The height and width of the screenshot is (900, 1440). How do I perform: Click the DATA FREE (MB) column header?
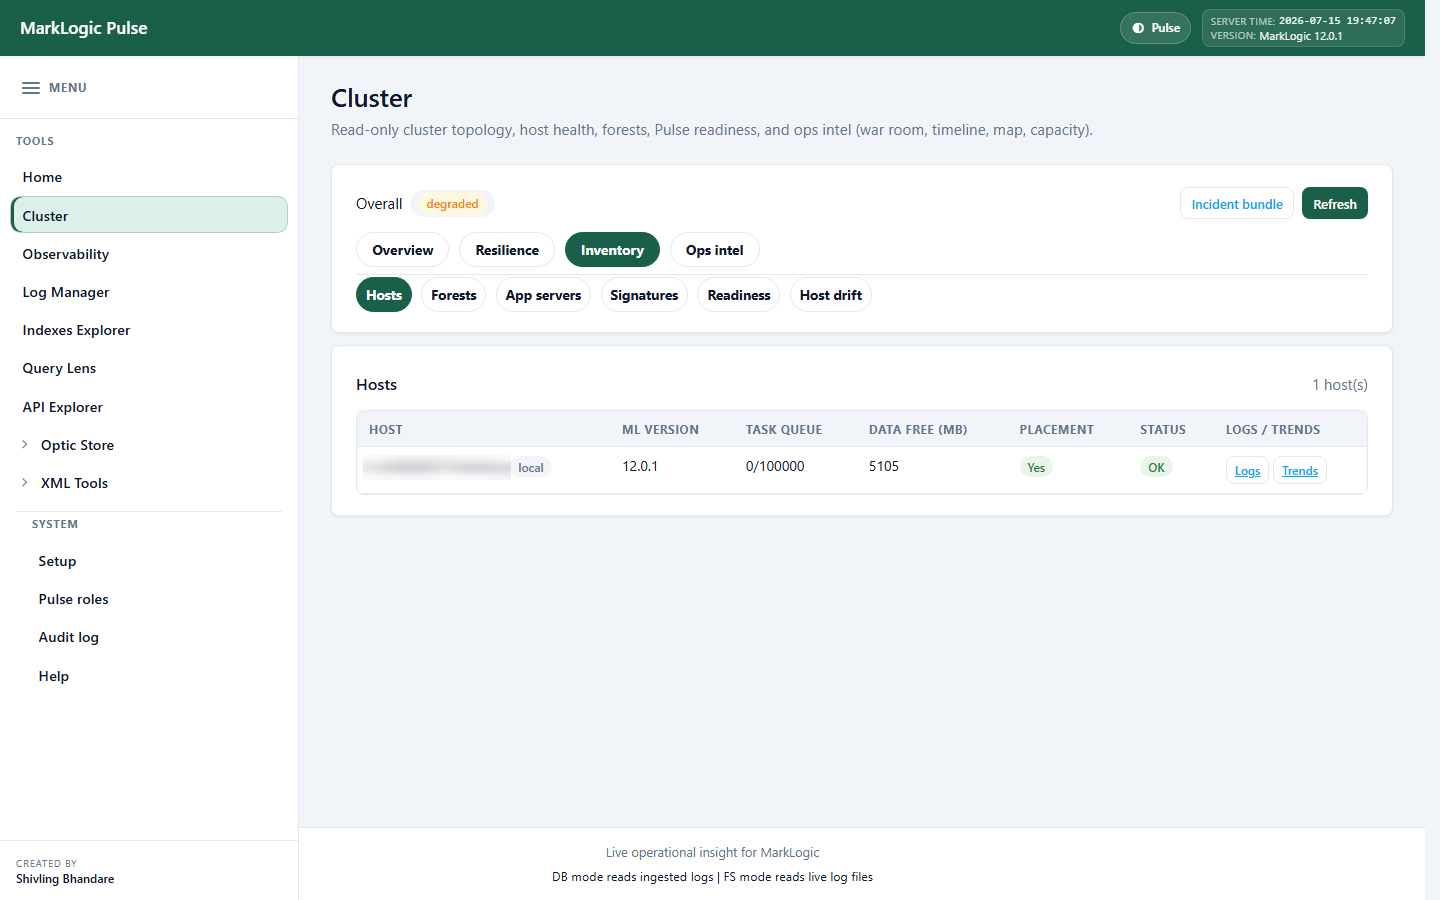[x=918, y=430]
